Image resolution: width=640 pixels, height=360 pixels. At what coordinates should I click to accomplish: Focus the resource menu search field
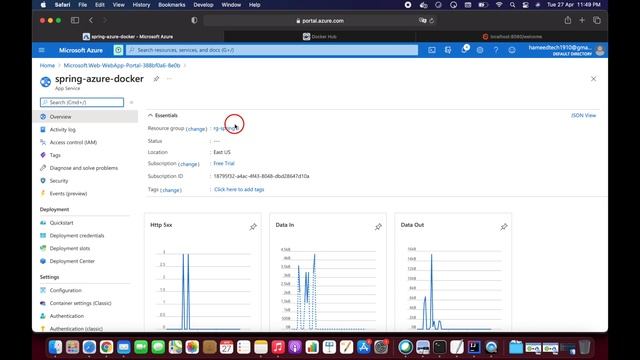click(x=82, y=102)
